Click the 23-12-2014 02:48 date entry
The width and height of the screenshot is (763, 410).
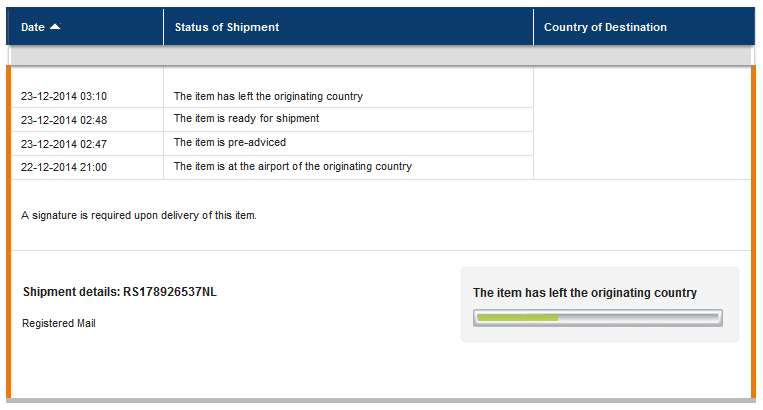pyautogui.click(x=64, y=120)
